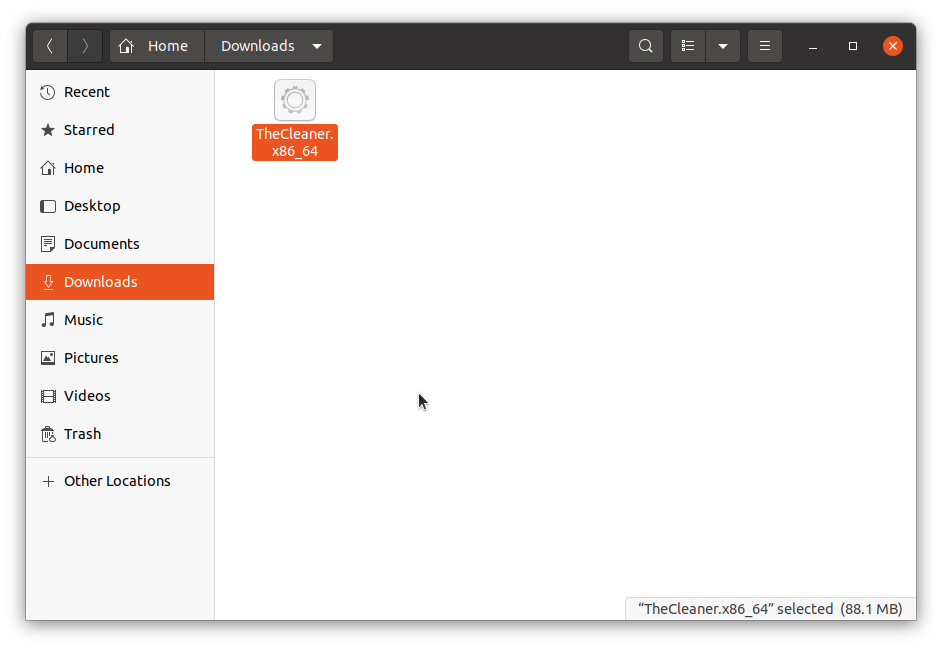
Task: Open Music folder in sidebar
Action: point(120,320)
